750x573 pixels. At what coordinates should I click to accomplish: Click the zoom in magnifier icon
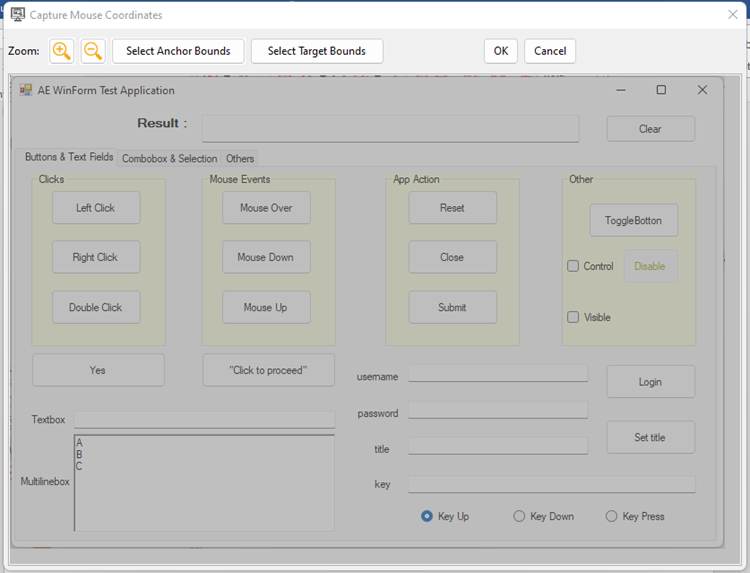pyautogui.click(x=62, y=51)
